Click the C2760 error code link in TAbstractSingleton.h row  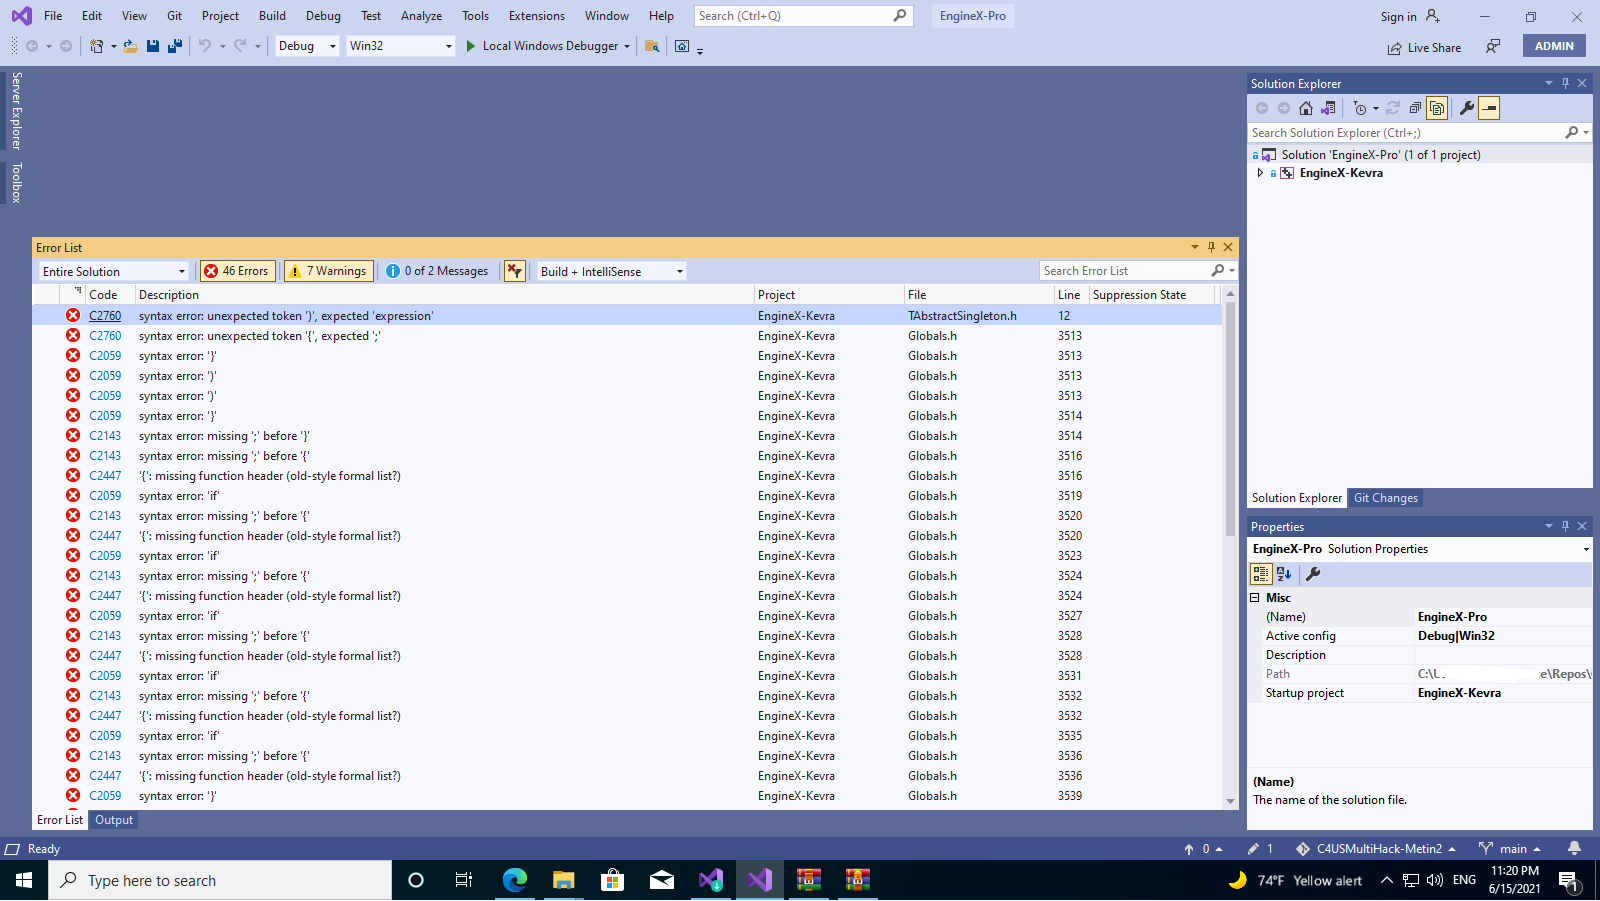click(x=105, y=316)
